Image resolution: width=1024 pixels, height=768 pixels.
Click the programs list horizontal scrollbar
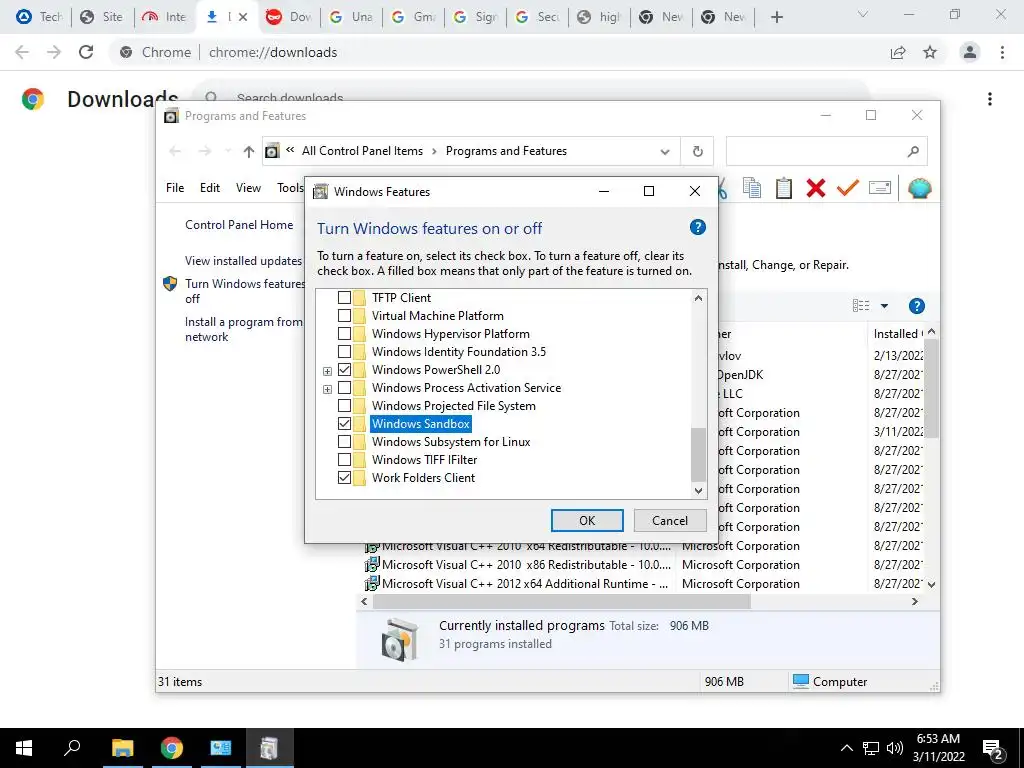tap(562, 601)
